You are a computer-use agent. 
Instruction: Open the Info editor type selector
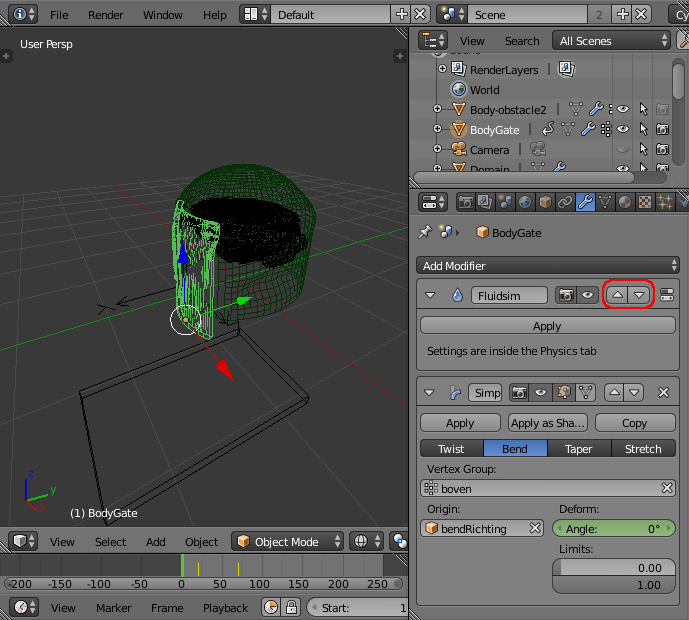click(24, 15)
